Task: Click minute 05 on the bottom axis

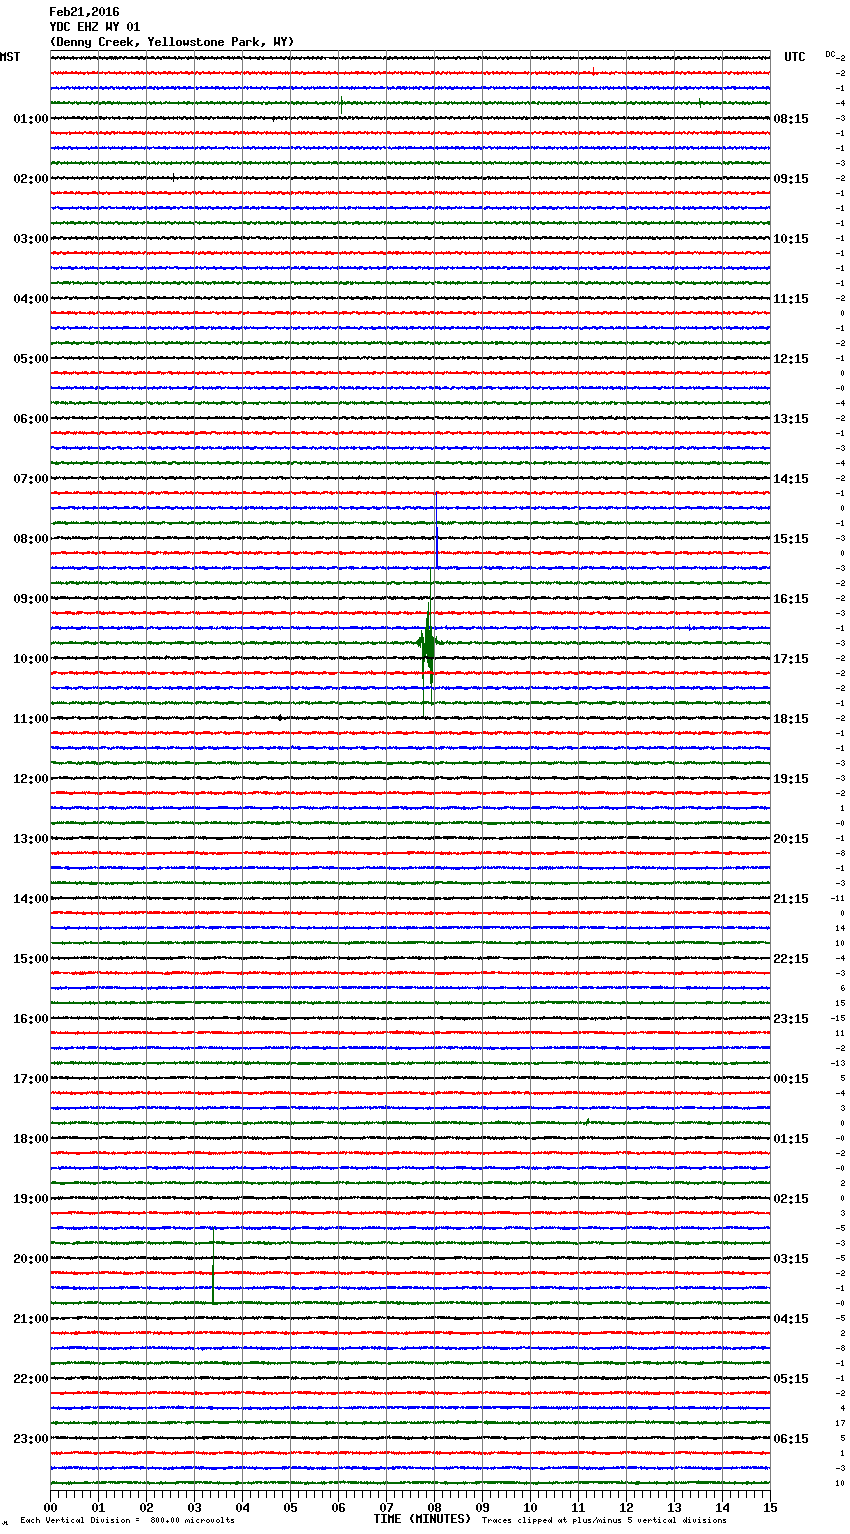Action: (x=290, y=1506)
